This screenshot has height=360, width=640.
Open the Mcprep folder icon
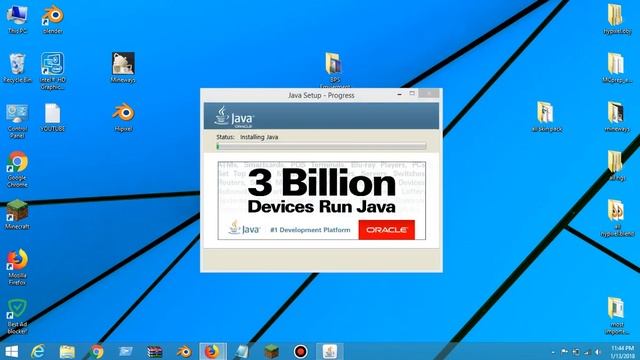click(617, 68)
